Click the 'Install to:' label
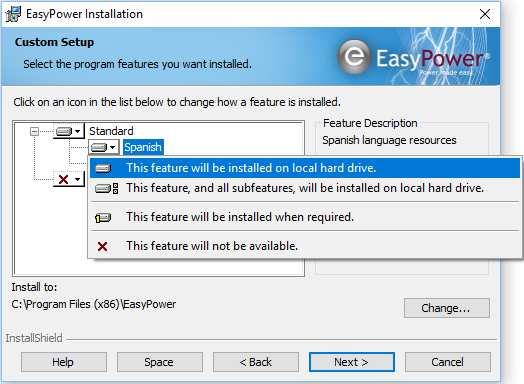The image size is (524, 384). pos(34,287)
